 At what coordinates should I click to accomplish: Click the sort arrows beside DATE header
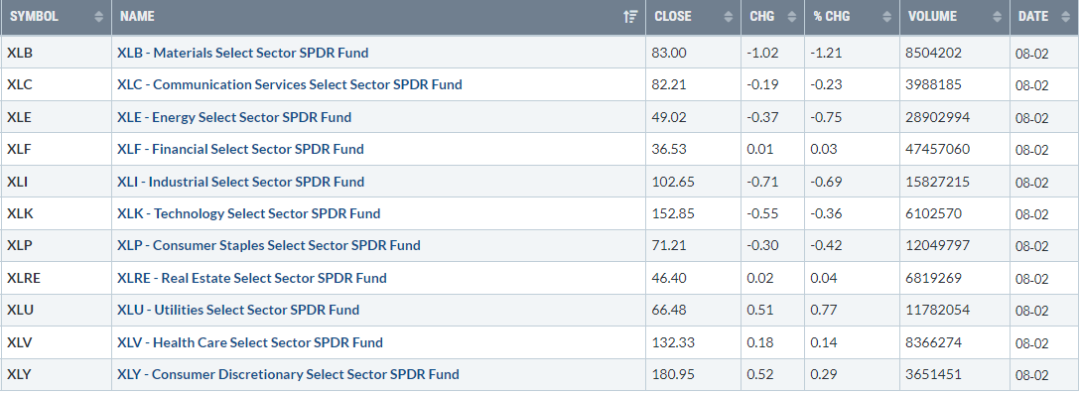[x=1066, y=17]
